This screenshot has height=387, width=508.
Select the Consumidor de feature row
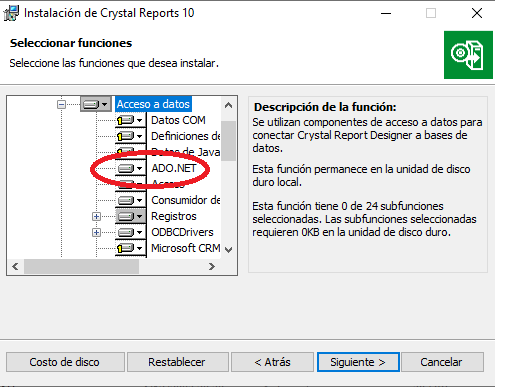coord(186,200)
